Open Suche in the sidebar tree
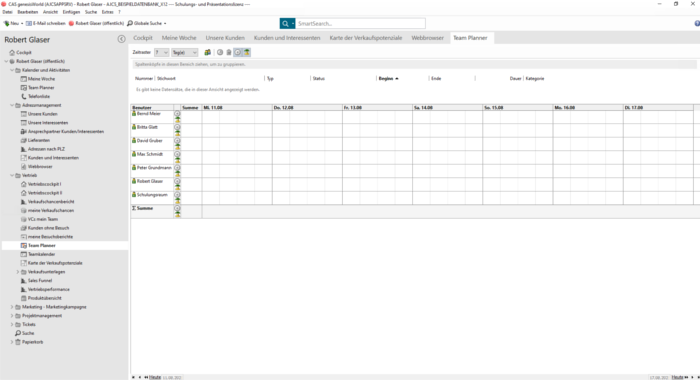Image resolution: width=700 pixels, height=380 pixels. [x=28, y=333]
